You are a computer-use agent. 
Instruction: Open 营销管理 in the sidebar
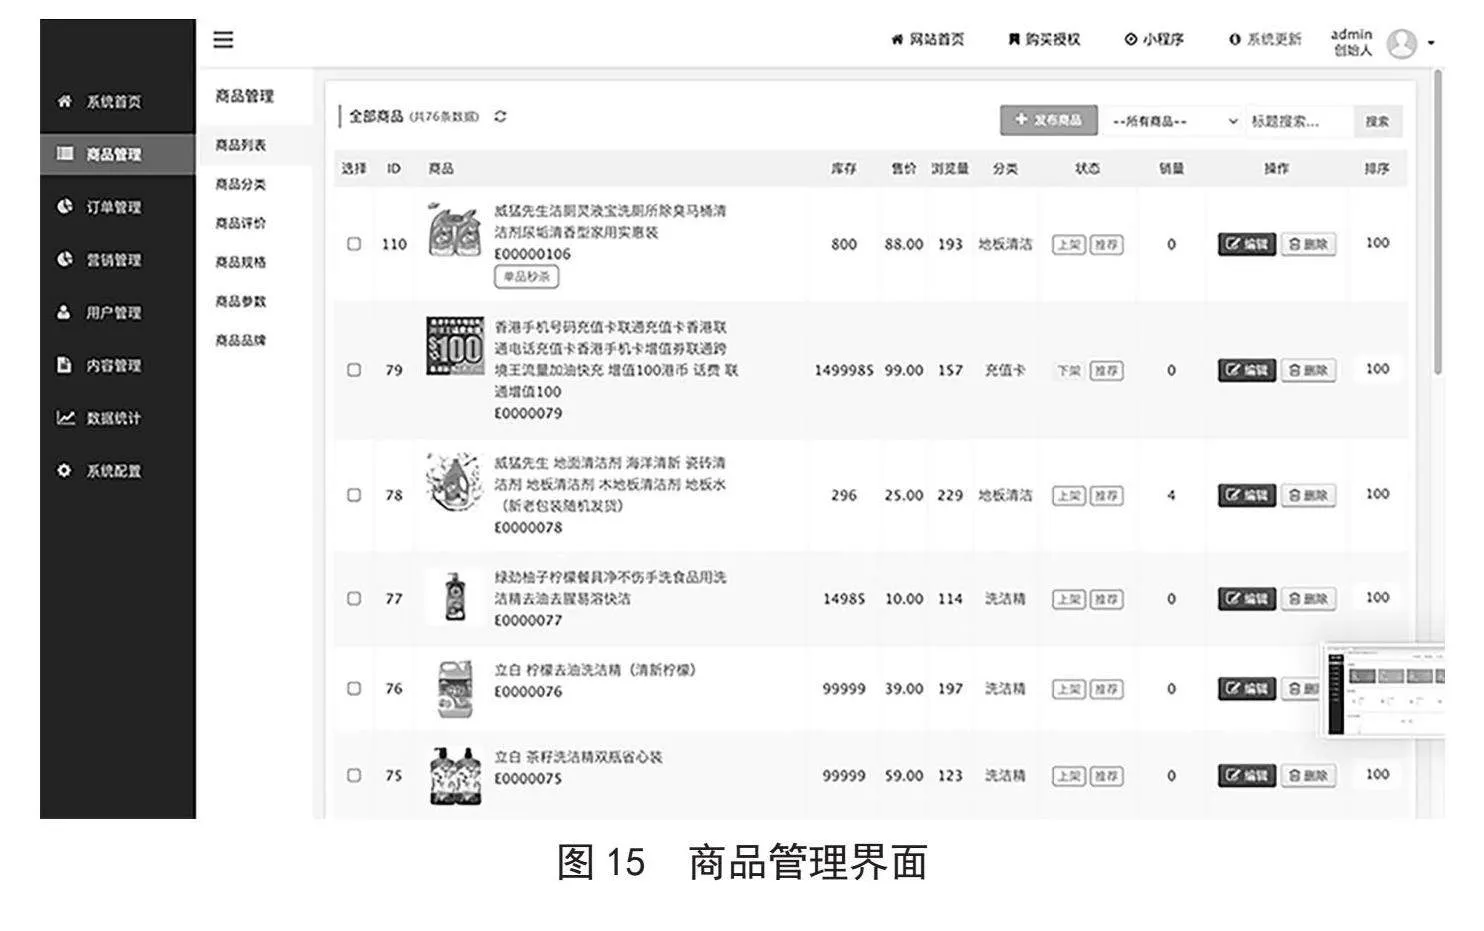(100, 260)
